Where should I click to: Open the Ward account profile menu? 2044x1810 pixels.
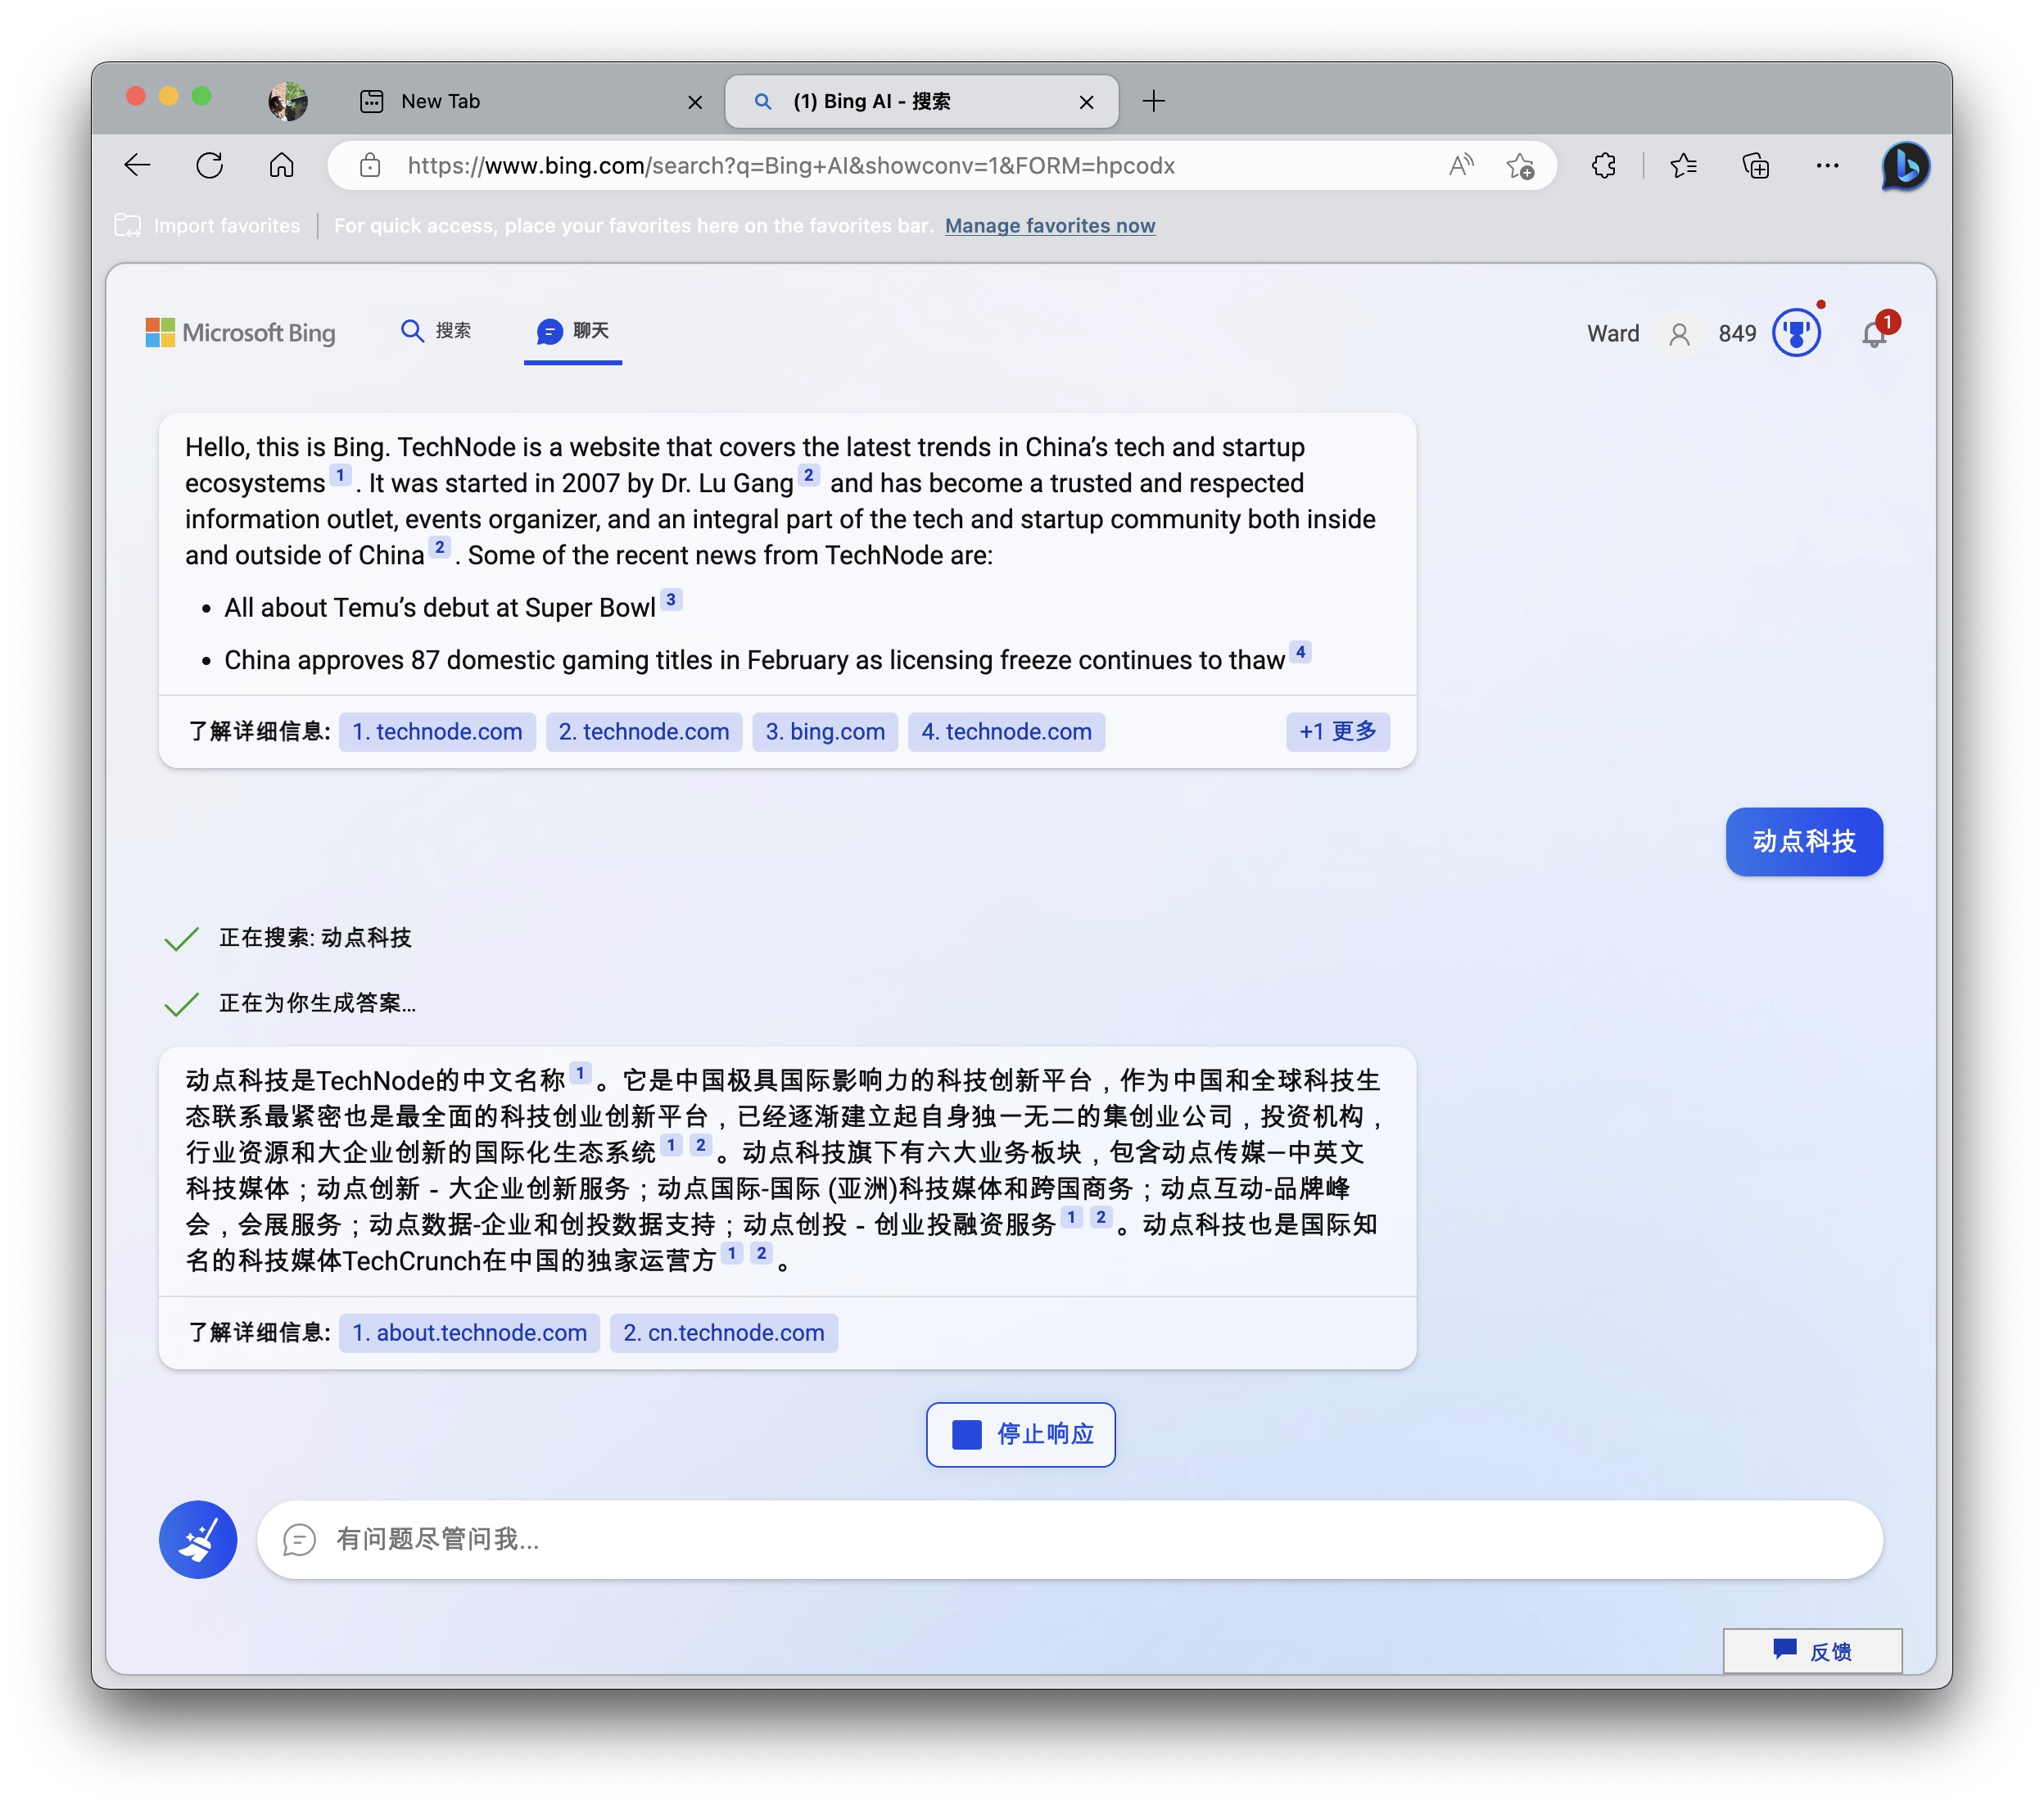pos(1679,334)
